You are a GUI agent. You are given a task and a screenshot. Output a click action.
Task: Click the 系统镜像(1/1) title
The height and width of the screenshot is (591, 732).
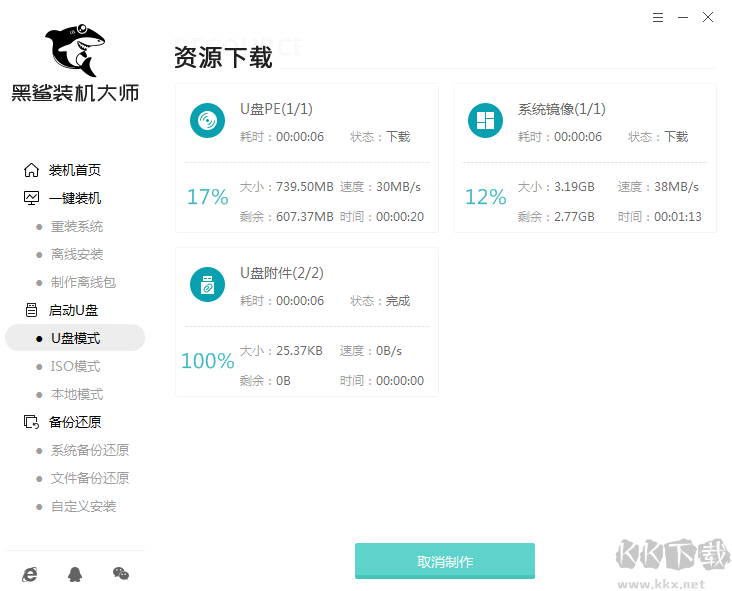(562, 109)
